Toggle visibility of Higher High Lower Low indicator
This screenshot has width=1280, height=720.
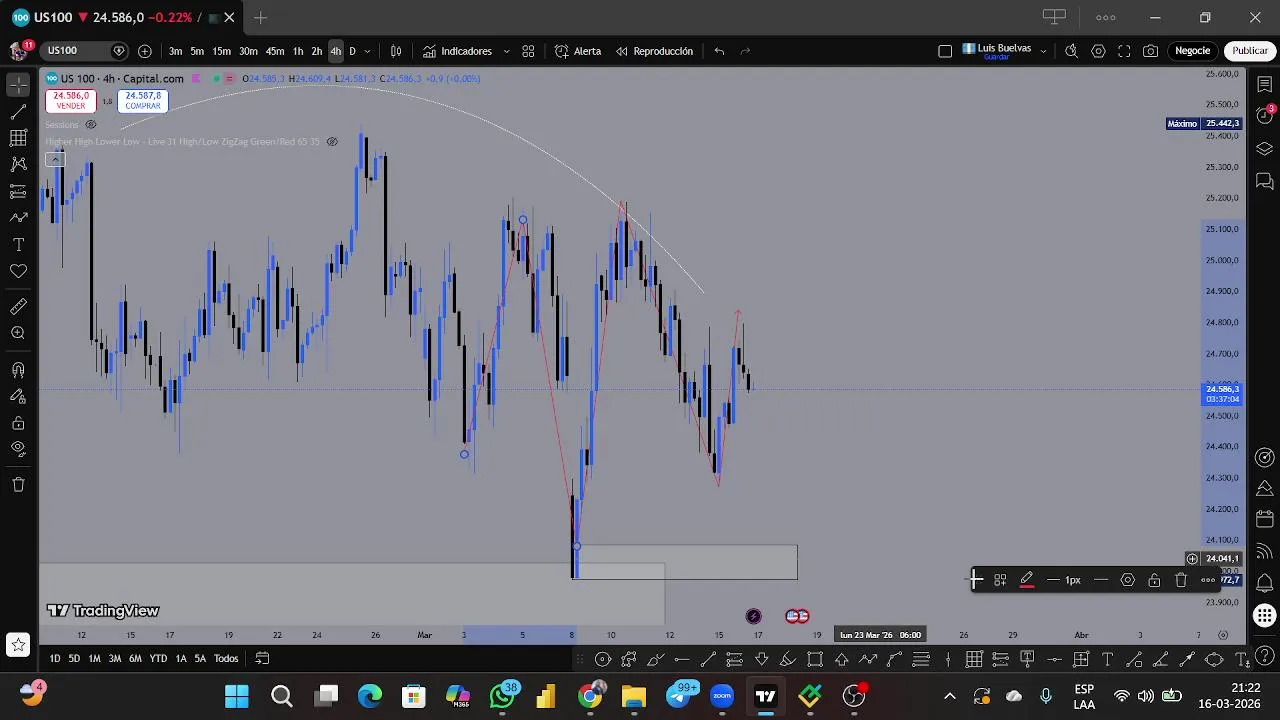(332, 142)
